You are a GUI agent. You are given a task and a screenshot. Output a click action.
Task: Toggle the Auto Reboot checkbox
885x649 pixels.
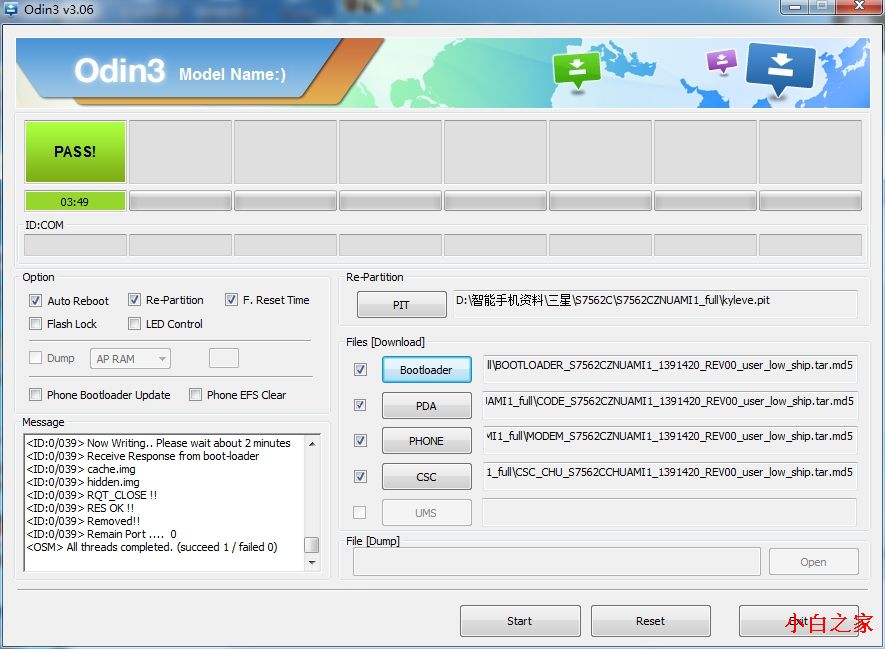(36, 300)
